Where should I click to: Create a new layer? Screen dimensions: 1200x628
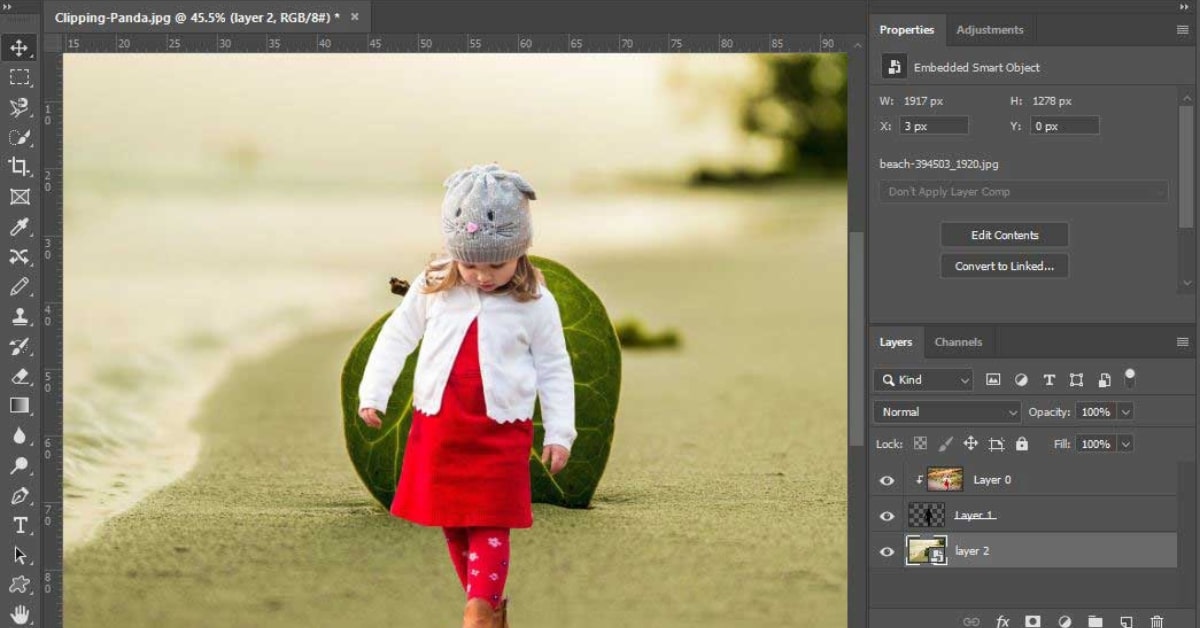[1126, 621]
